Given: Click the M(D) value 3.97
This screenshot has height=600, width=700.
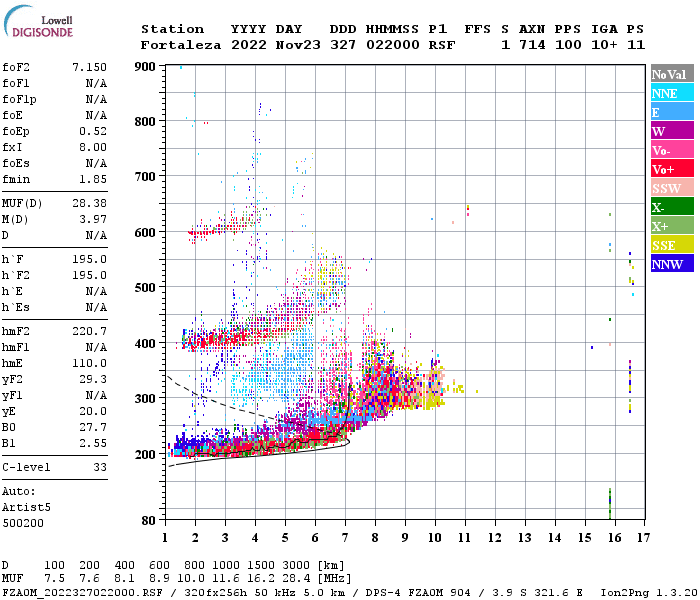Looking at the screenshot, I should tap(93, 220).
